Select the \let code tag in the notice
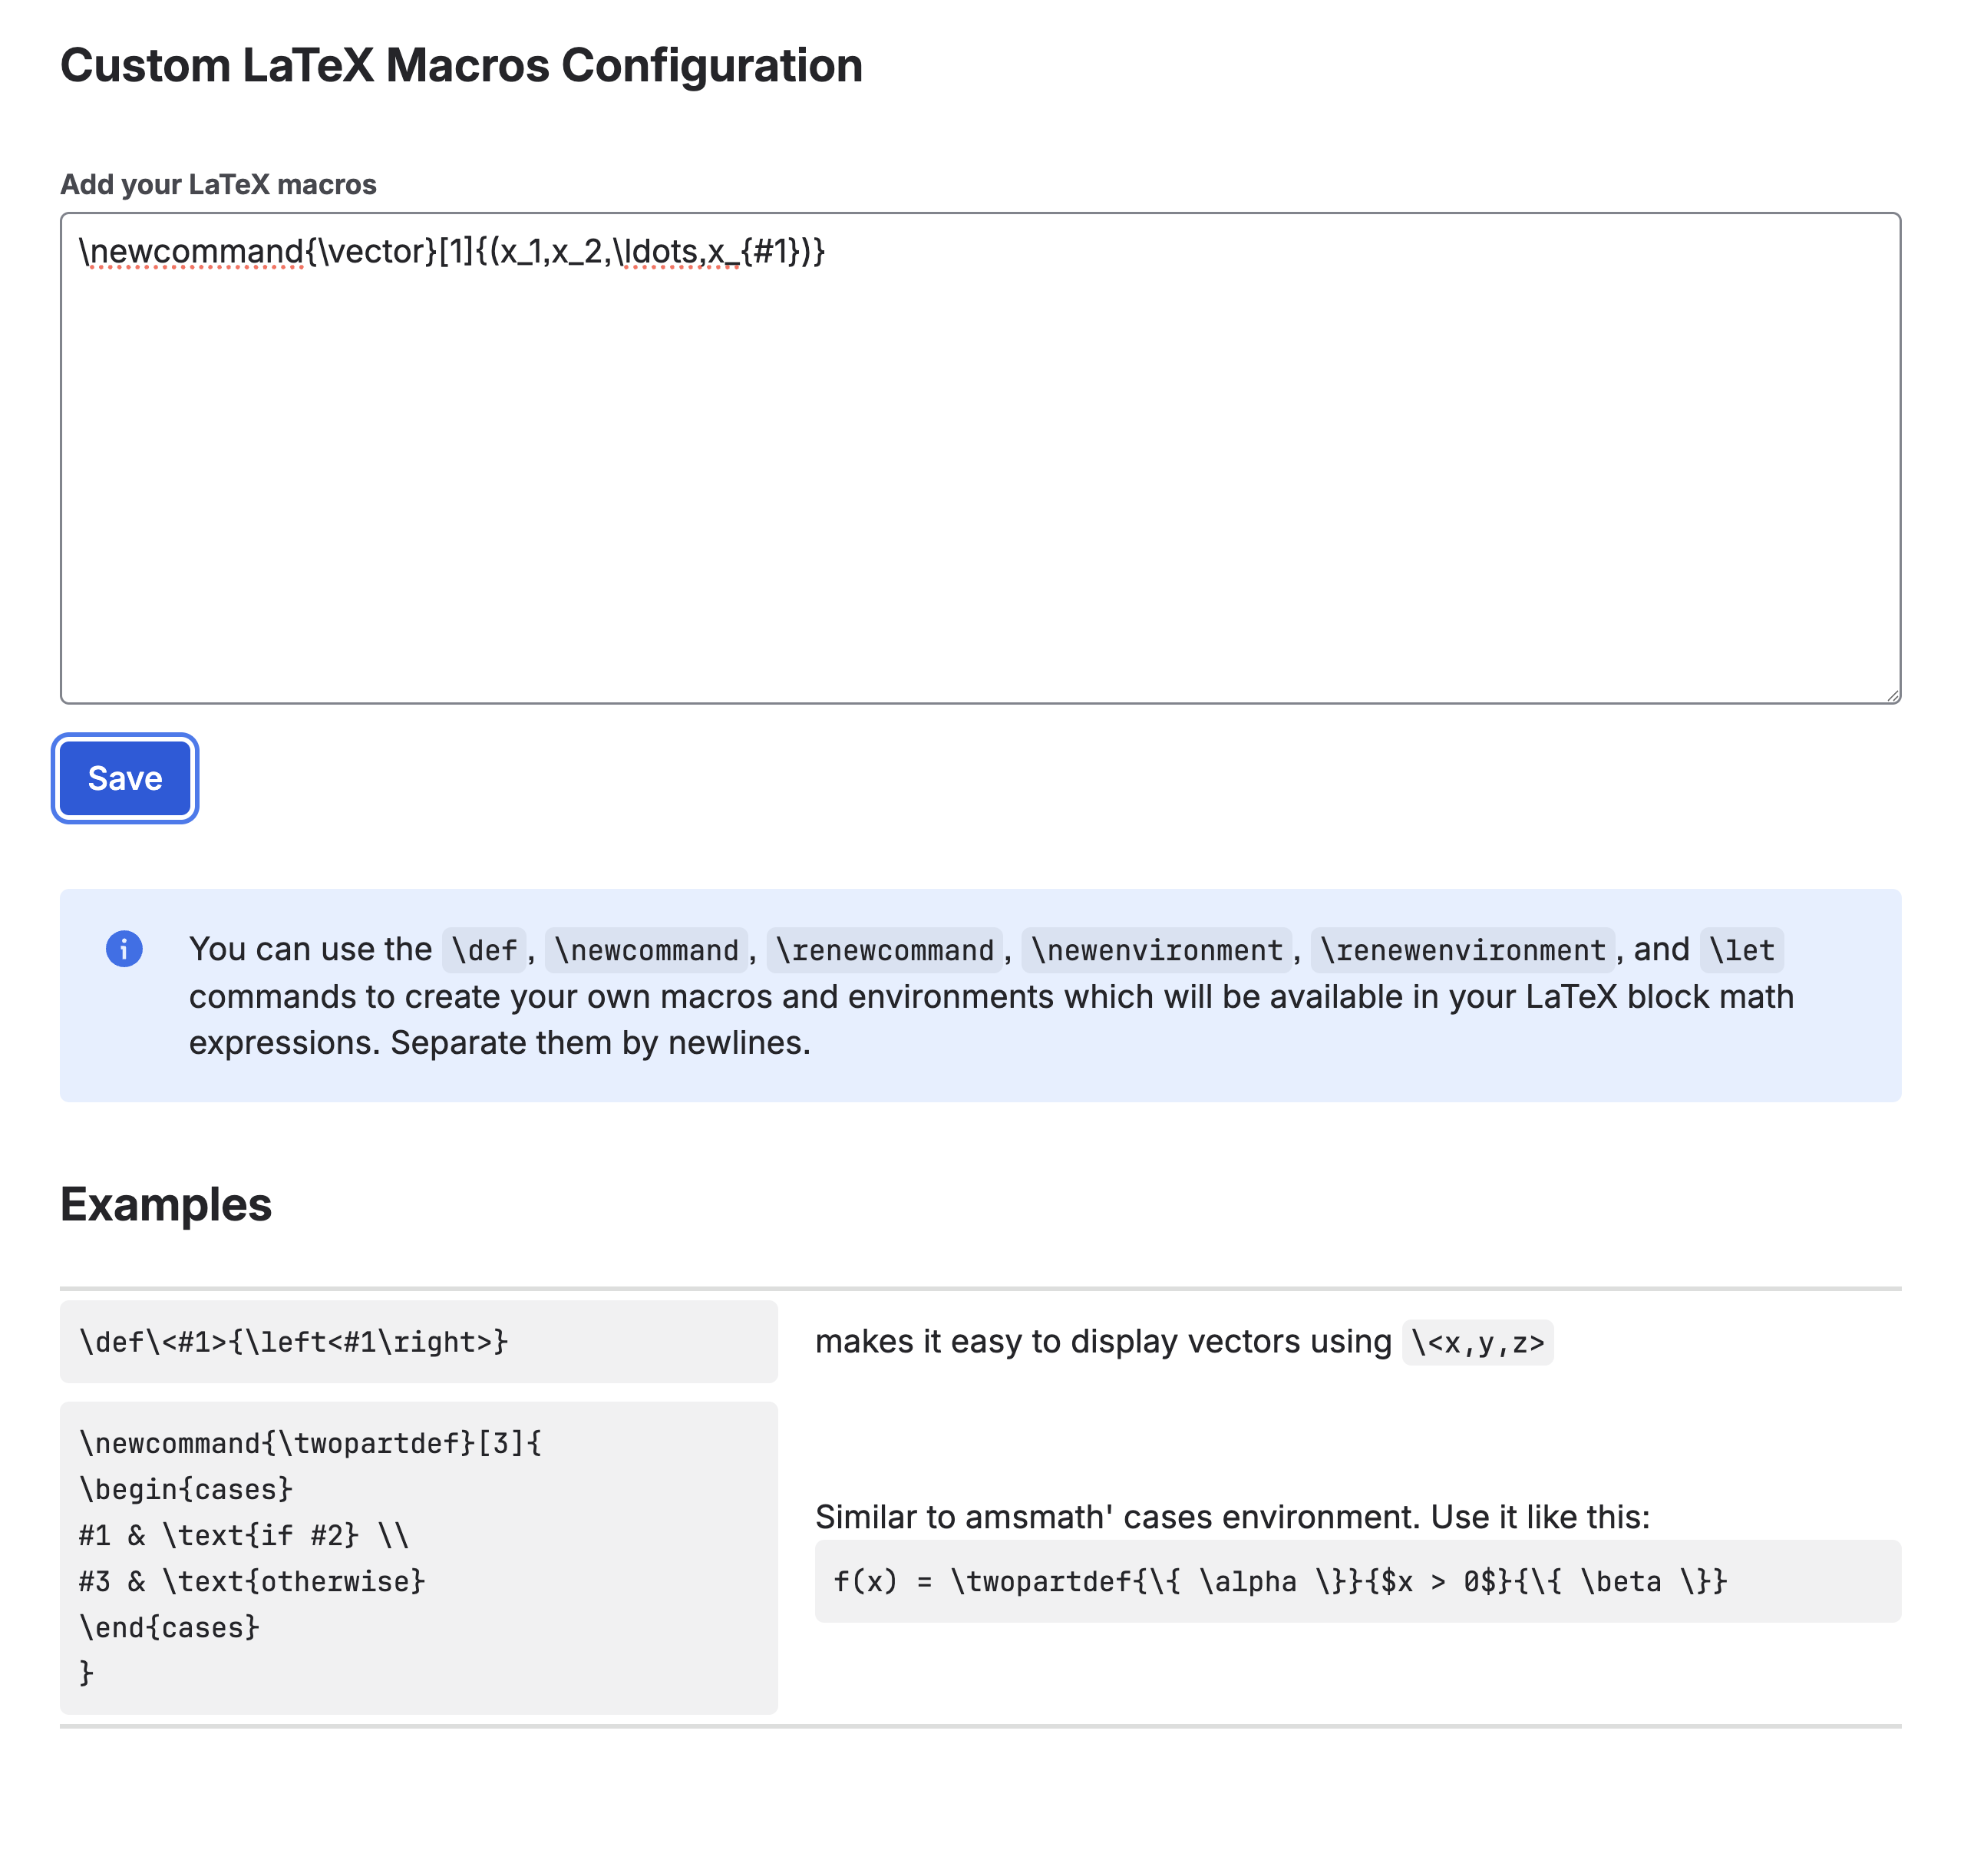 (x=1742, y=950)
